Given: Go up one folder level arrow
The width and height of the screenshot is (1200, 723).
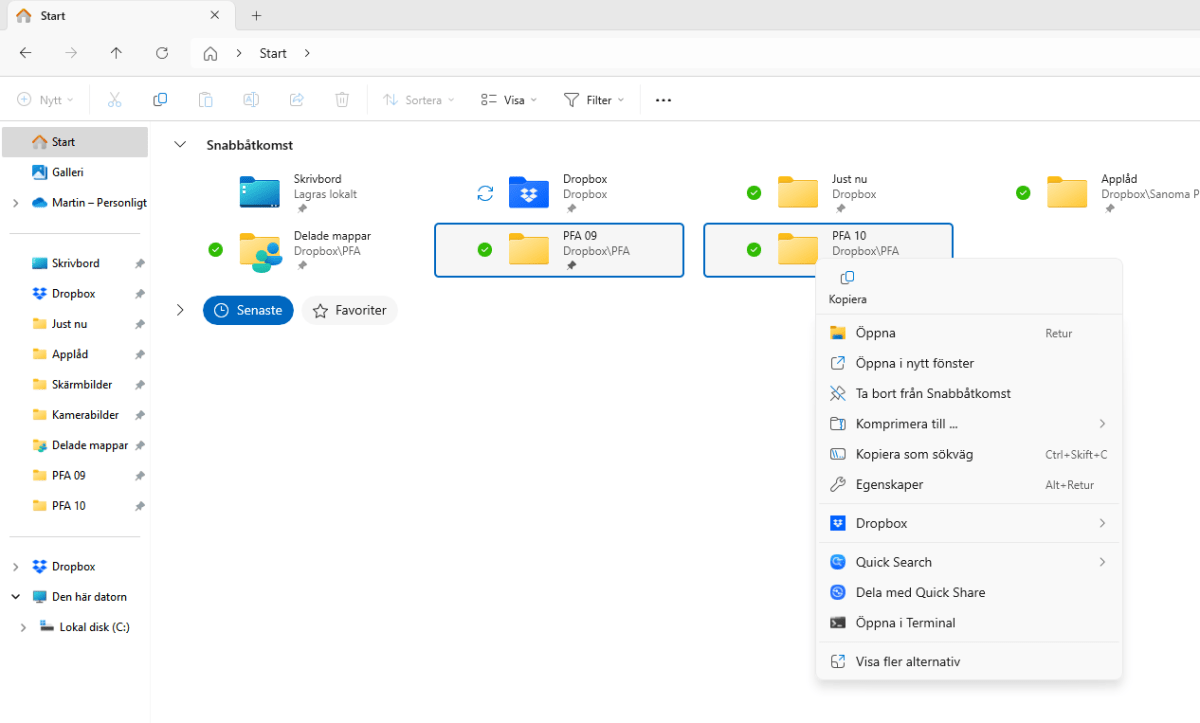Looking at the screenshot, I should (116, 54).
